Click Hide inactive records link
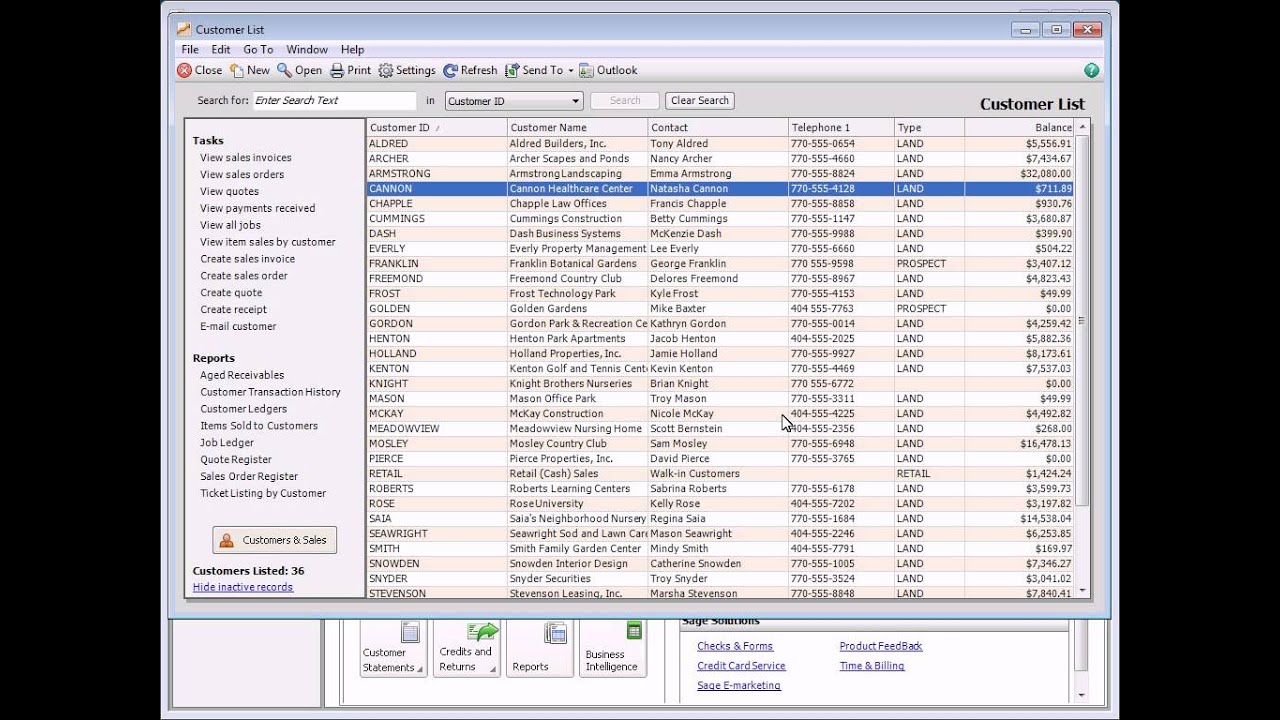 click(x=243, y=587)
